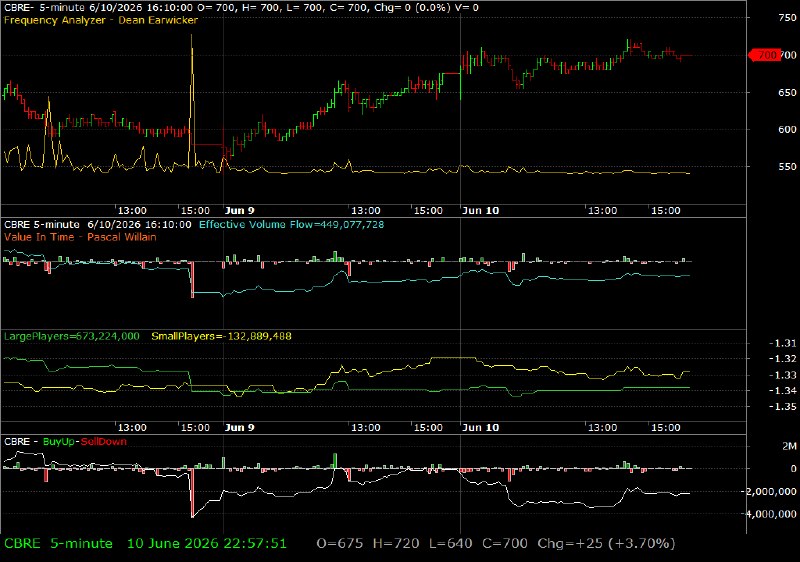Click the 'L=640' status bar value
Viewport: 800px width, 562px height.
[x=451, y=544]
